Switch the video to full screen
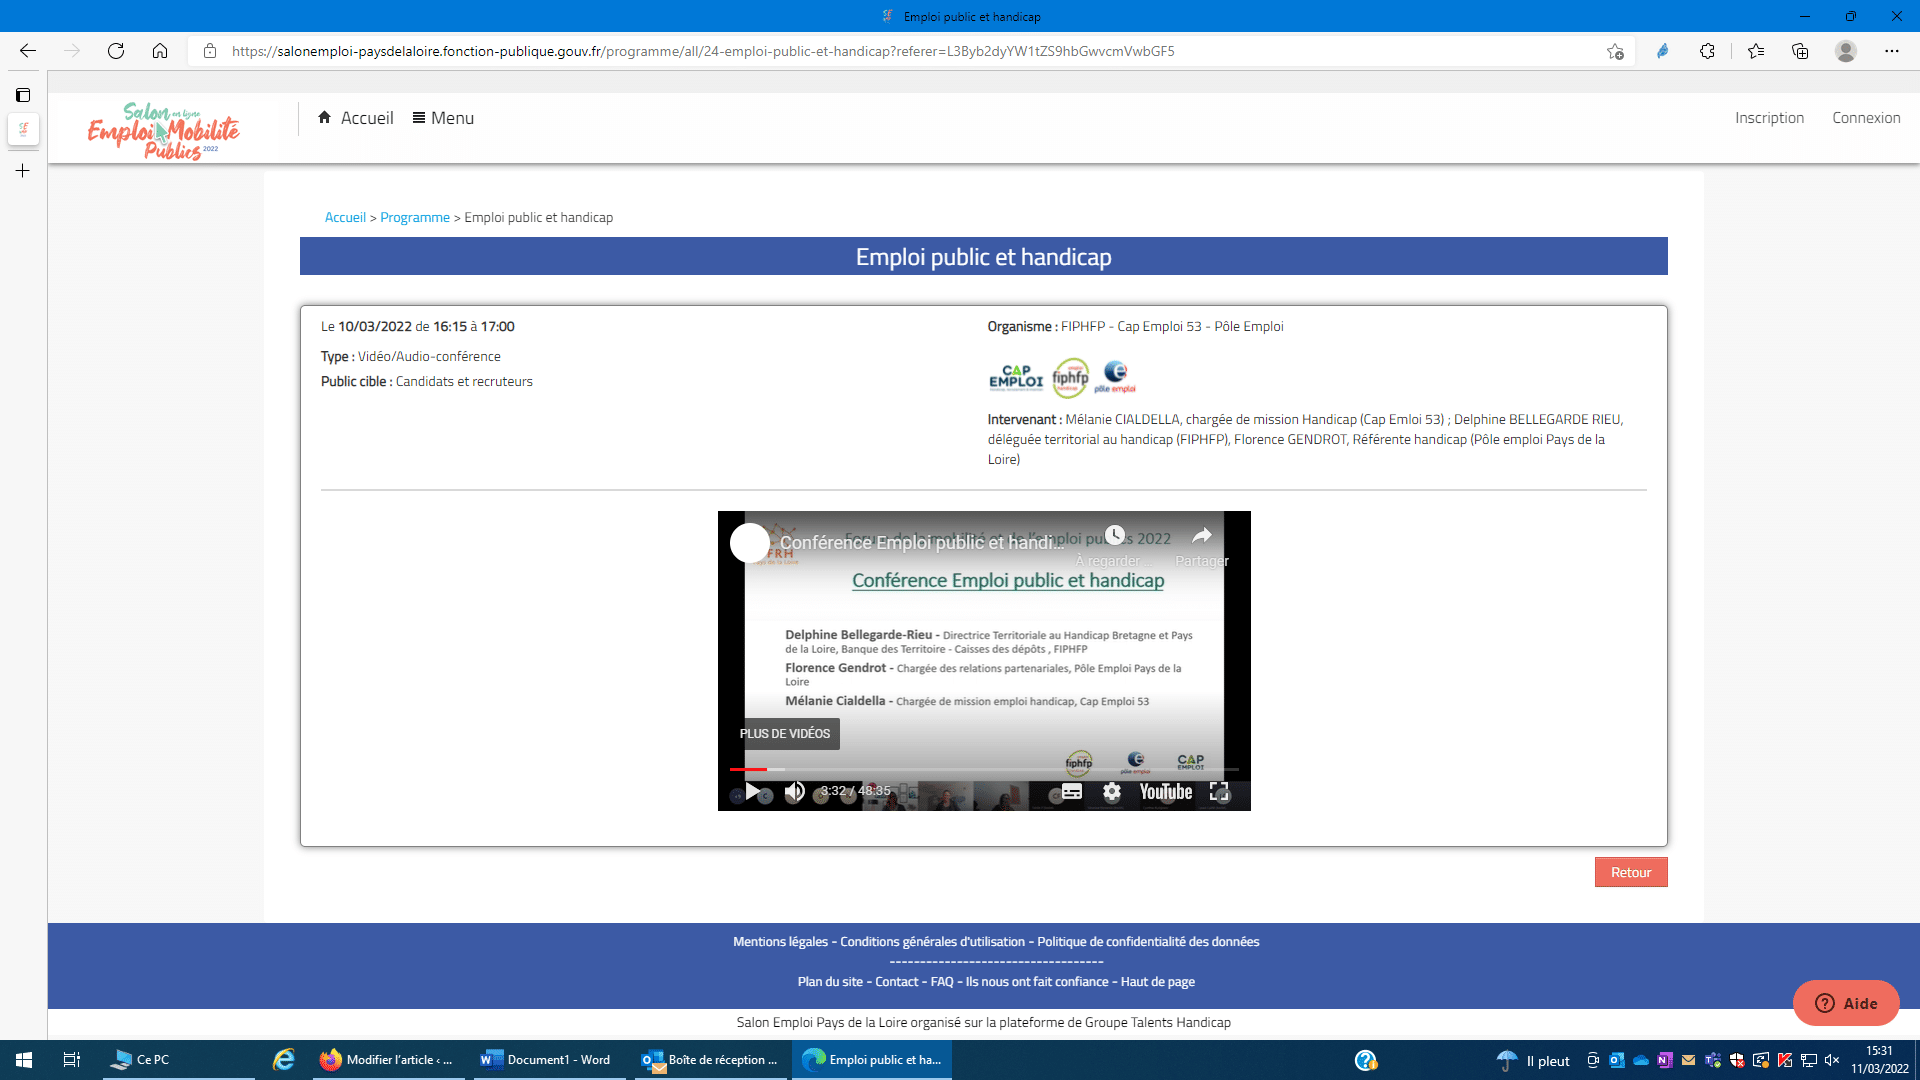 (x=1220, y=792)
